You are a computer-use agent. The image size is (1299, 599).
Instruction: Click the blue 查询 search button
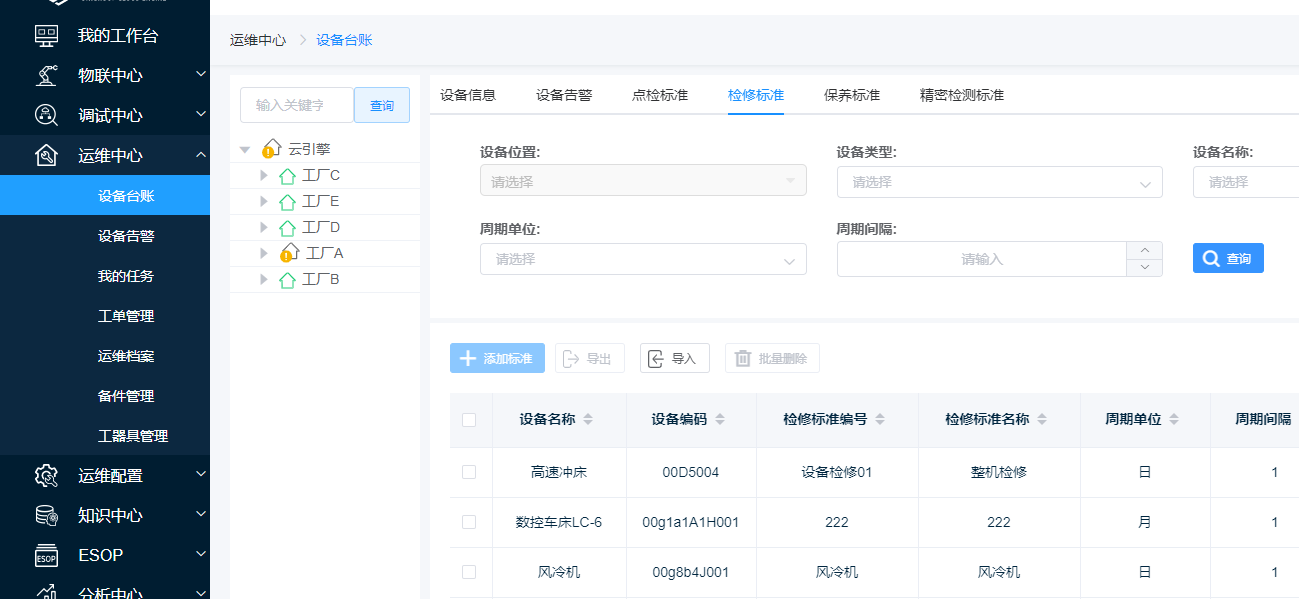(1228, 258)
